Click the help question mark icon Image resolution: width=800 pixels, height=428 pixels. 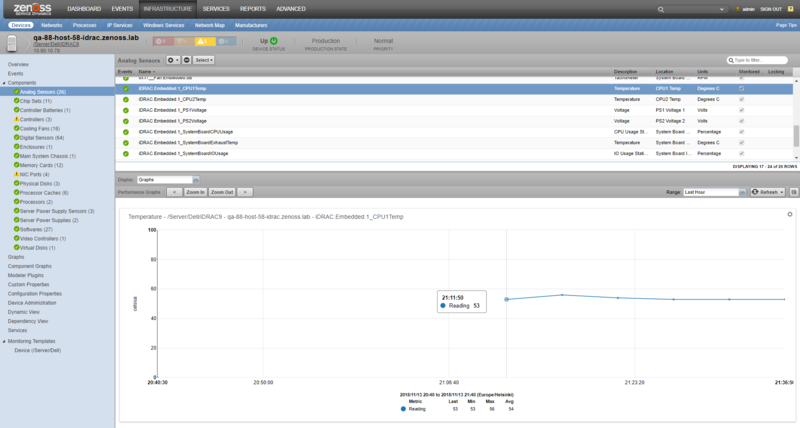791,9
